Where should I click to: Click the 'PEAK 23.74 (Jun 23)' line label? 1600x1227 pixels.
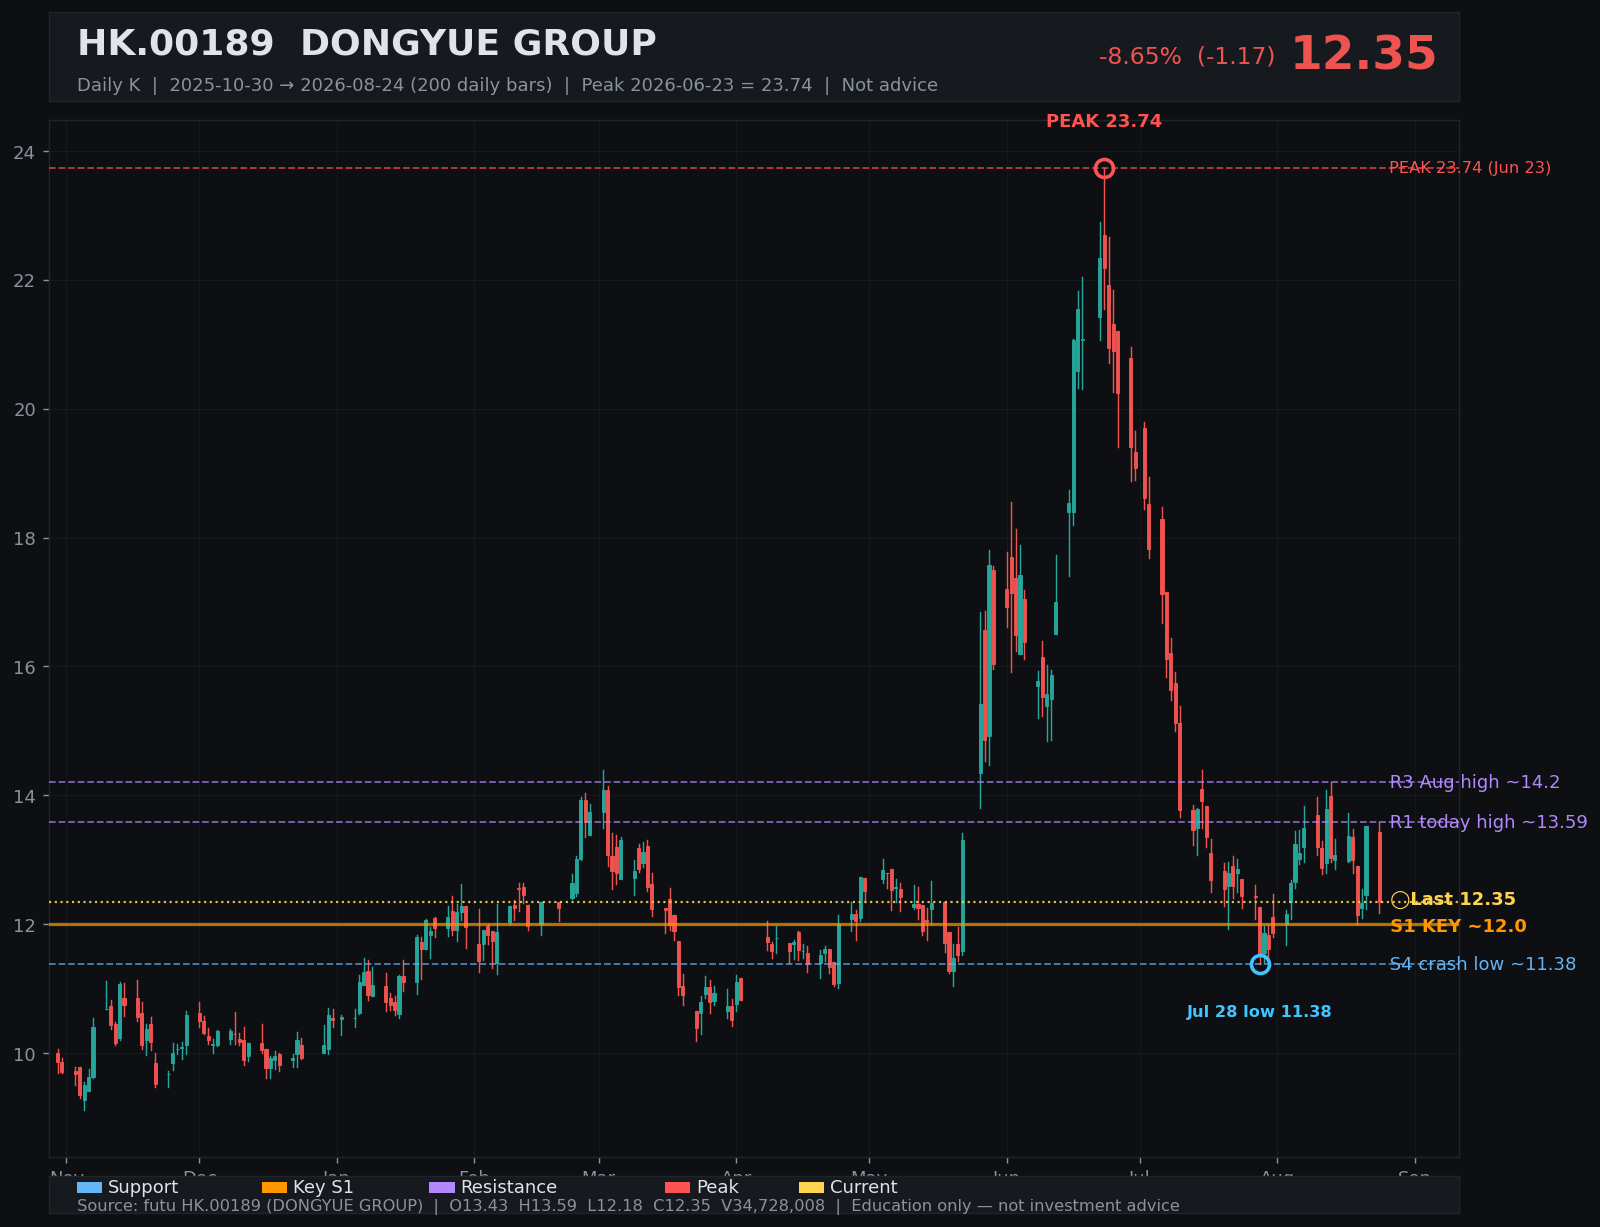pyautogui.click(x=1470, y=168)
